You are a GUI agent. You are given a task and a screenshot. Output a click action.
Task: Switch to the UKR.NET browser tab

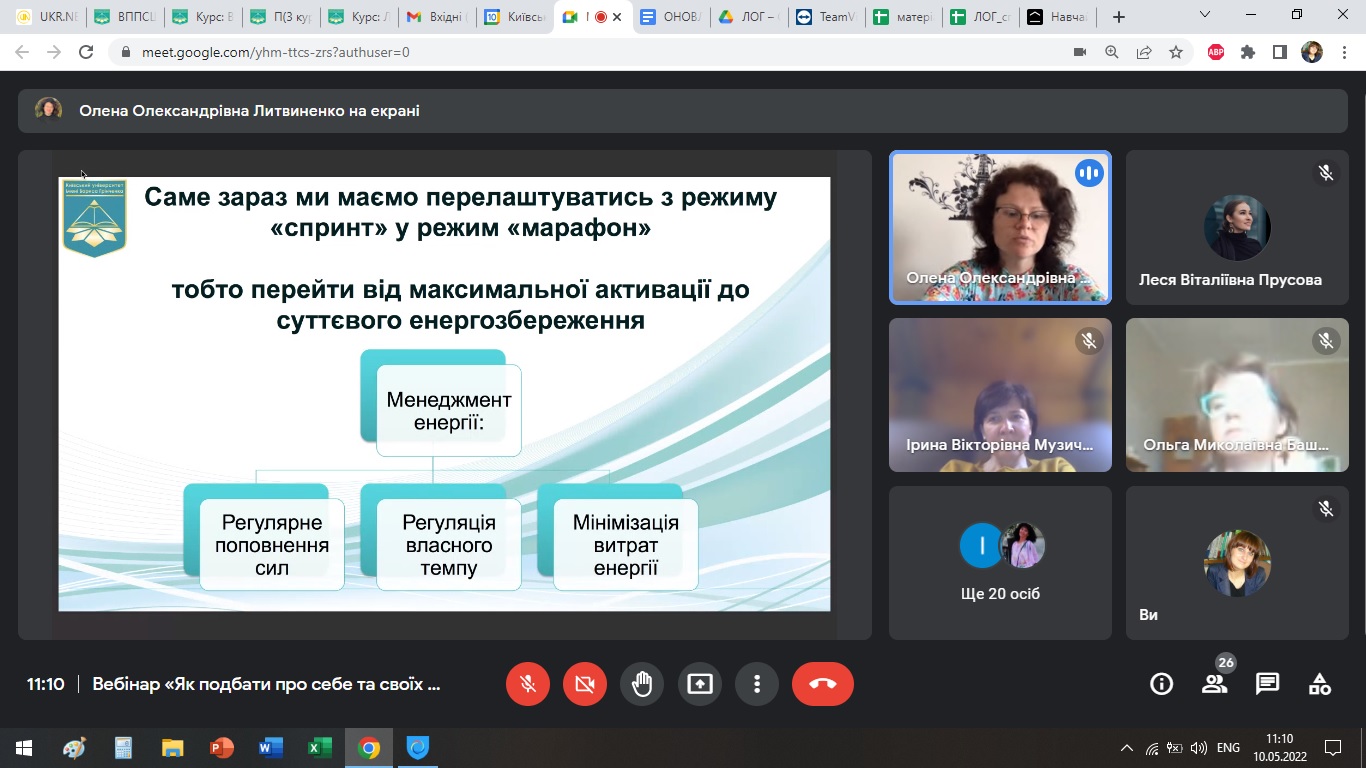46,17
